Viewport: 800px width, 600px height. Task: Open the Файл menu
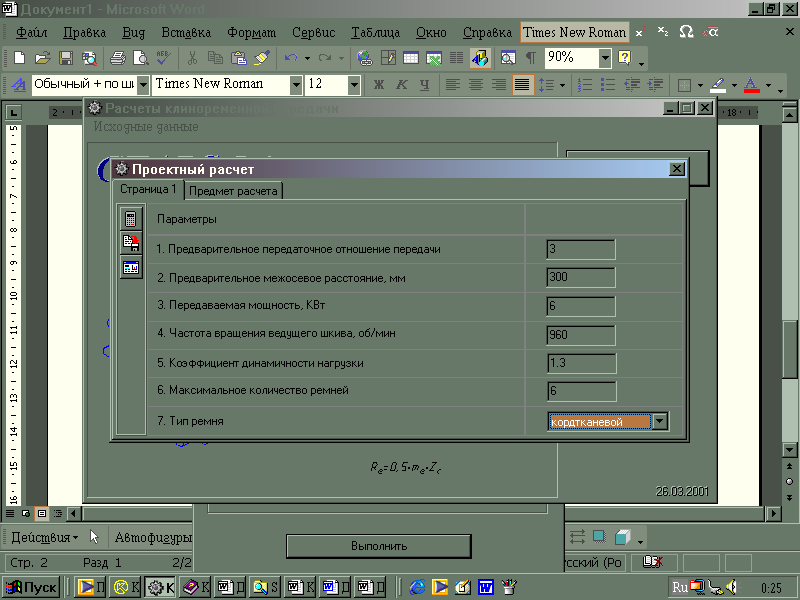(x=32, y=33)
